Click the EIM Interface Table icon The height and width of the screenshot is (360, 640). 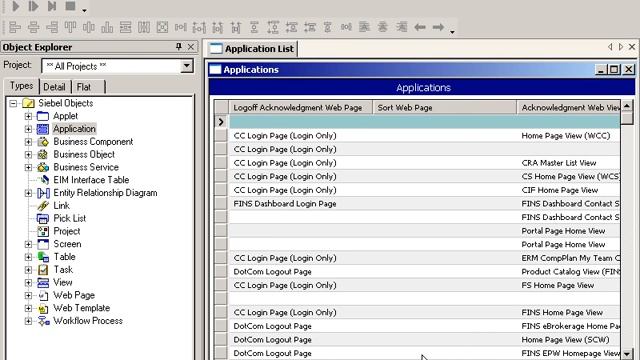43,180
